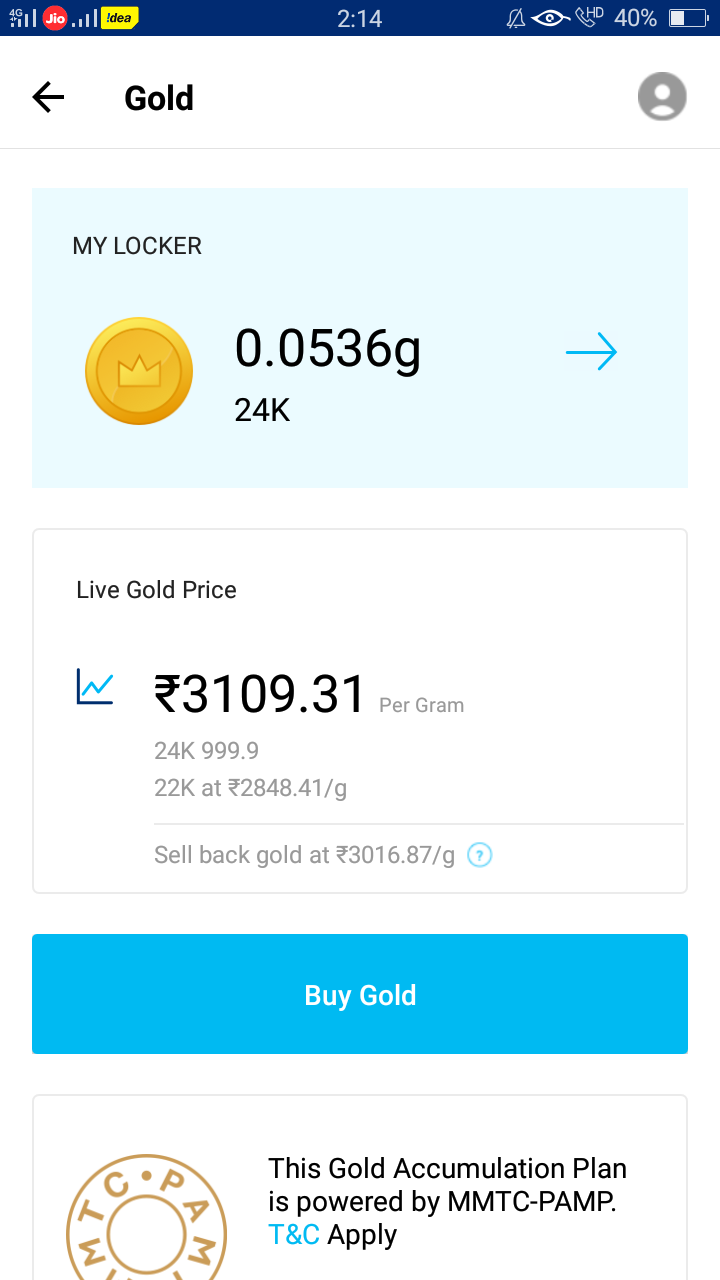Open sell back price help icon
Screen dimensions: 720x1280
point(480,855)
